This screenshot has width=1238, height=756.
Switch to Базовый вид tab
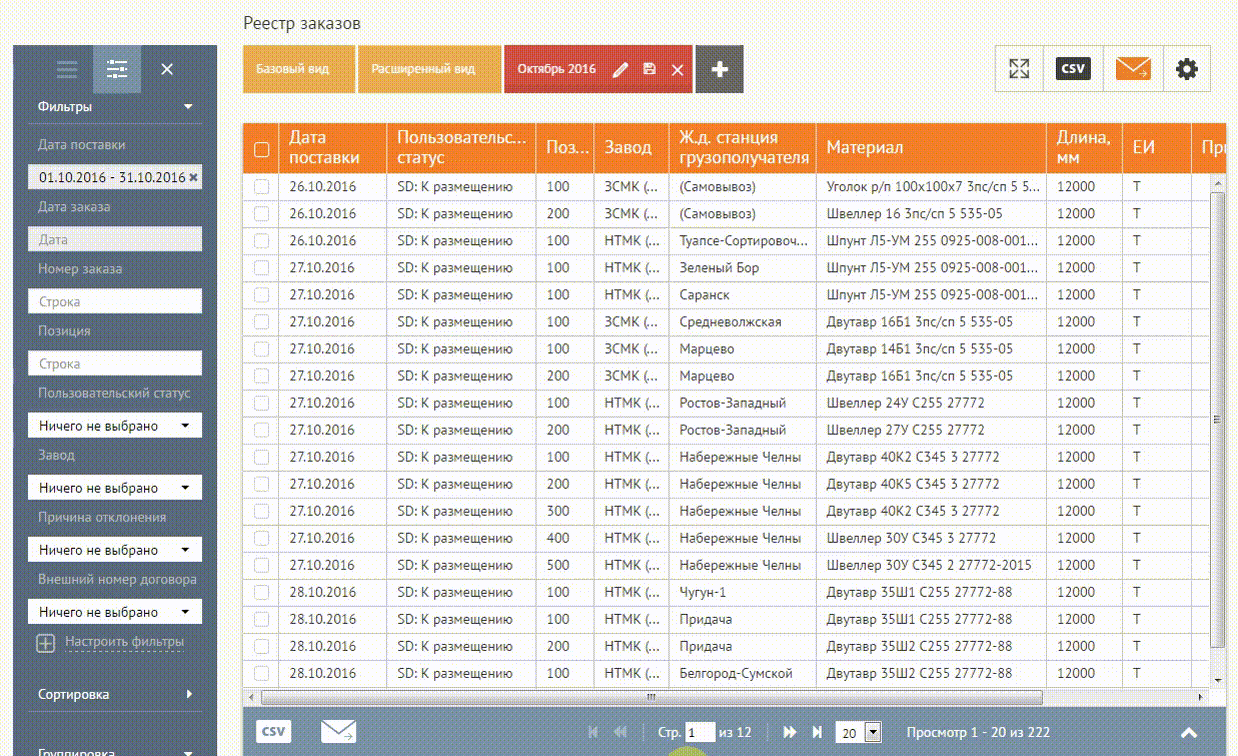coord(292,70)
